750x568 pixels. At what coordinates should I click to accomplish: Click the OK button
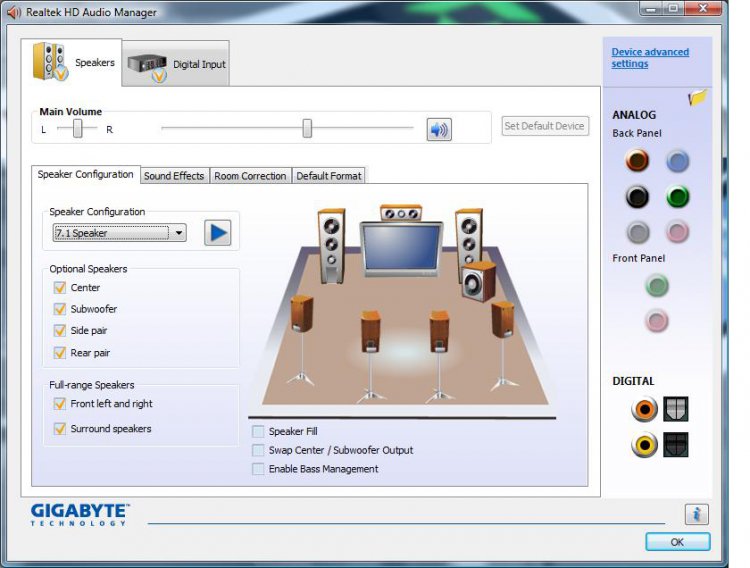(677, 542)
